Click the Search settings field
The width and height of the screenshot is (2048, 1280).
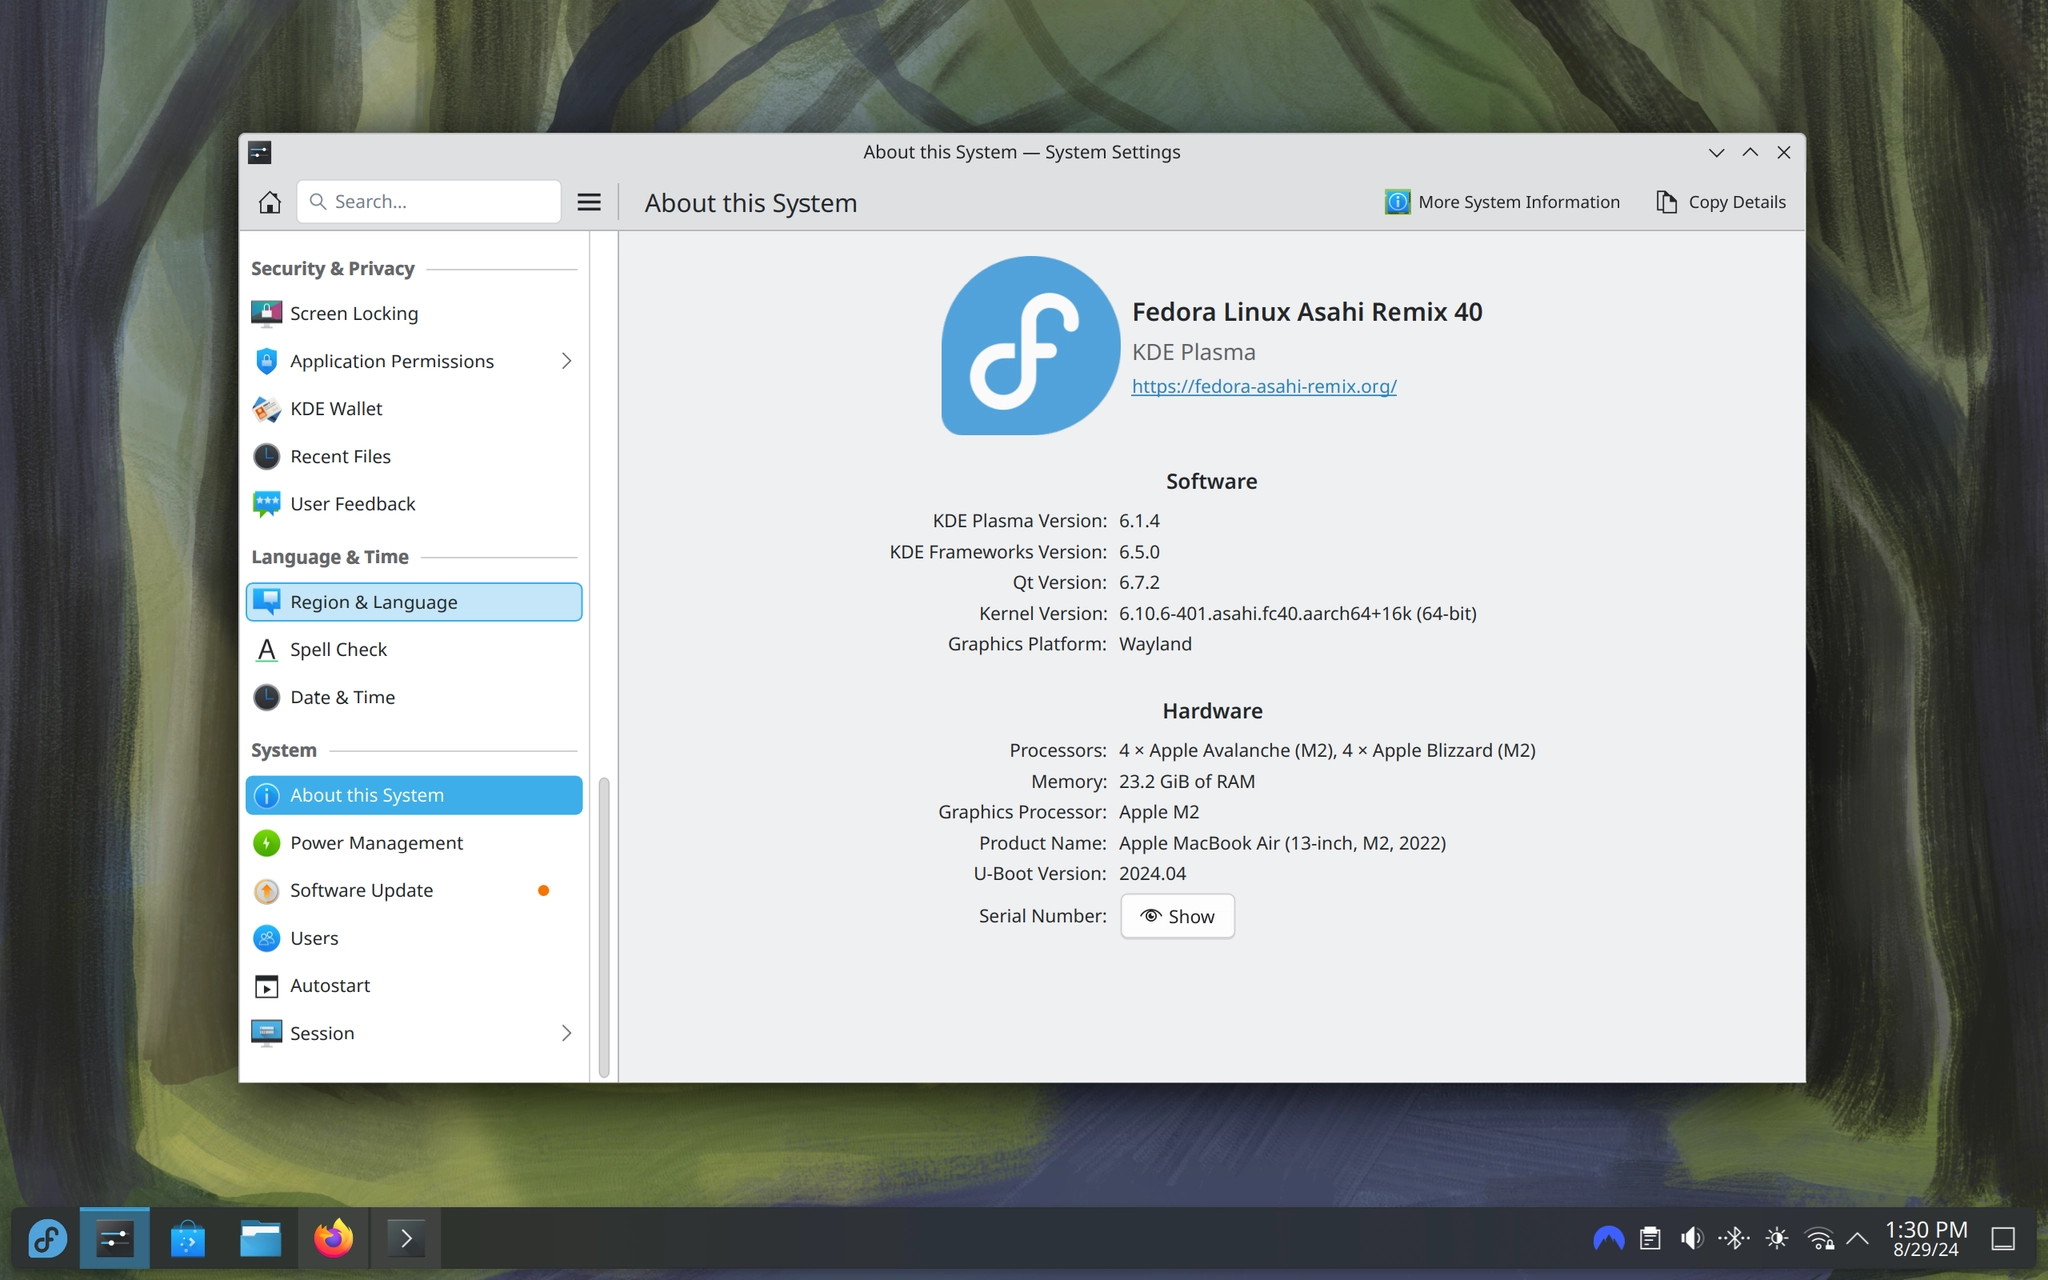click(x=429, y=202)
